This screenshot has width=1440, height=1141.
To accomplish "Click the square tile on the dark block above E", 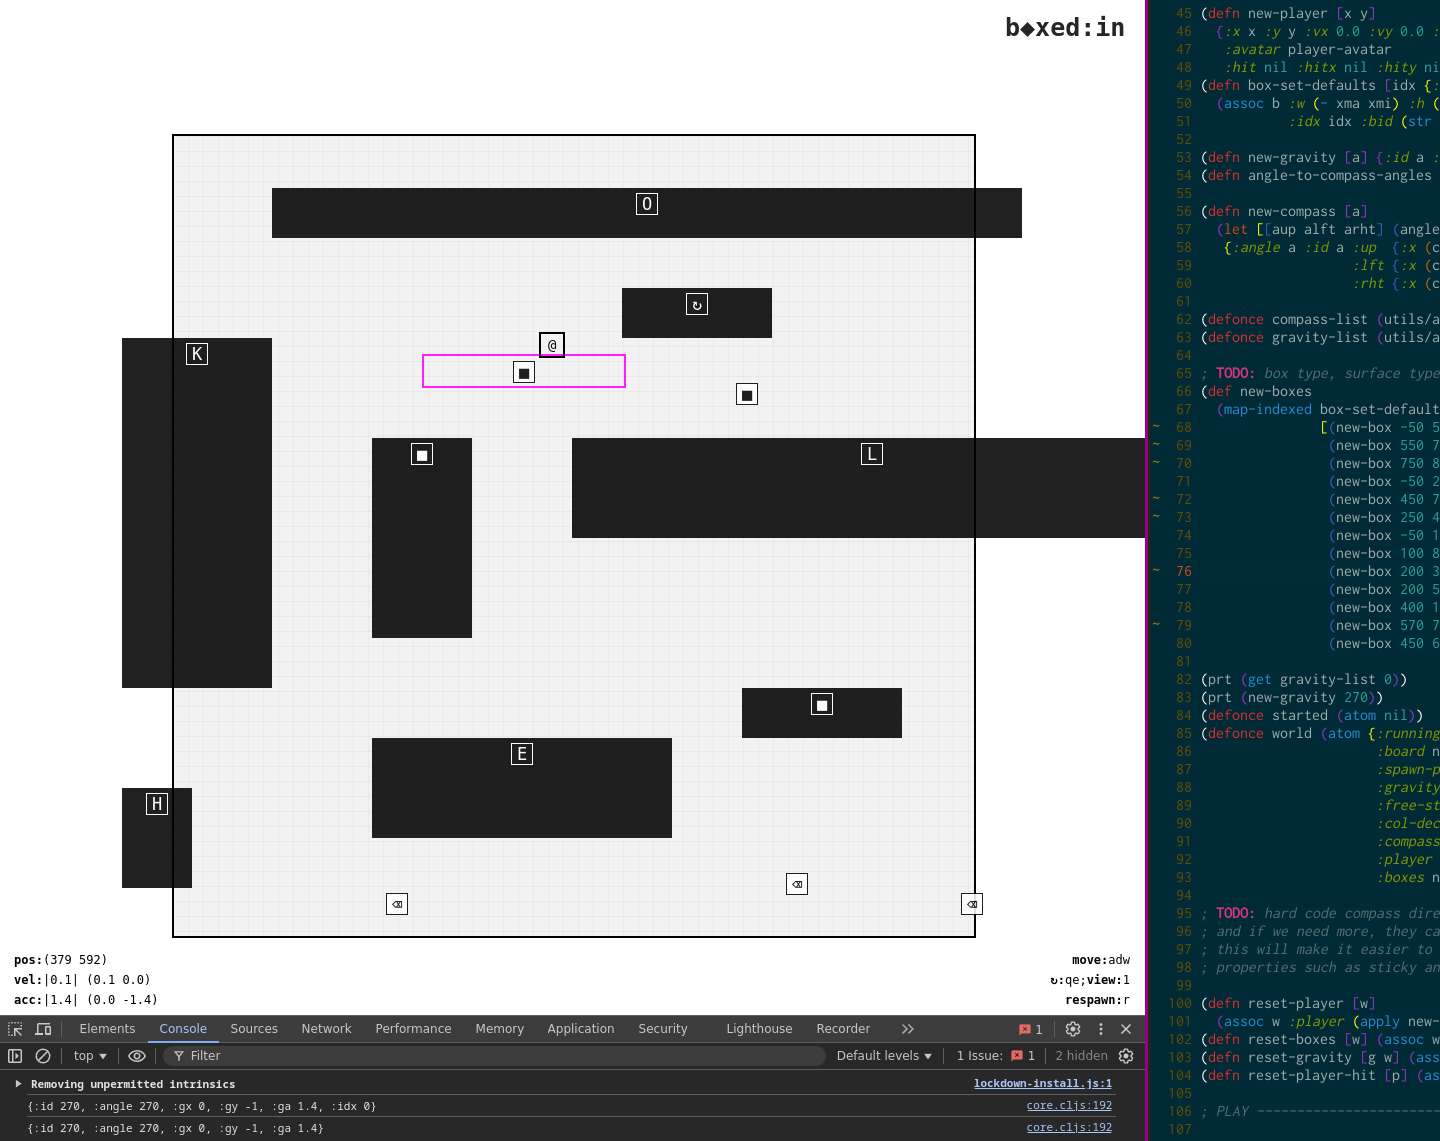I will pyautogui.click(x=822, y=704).
